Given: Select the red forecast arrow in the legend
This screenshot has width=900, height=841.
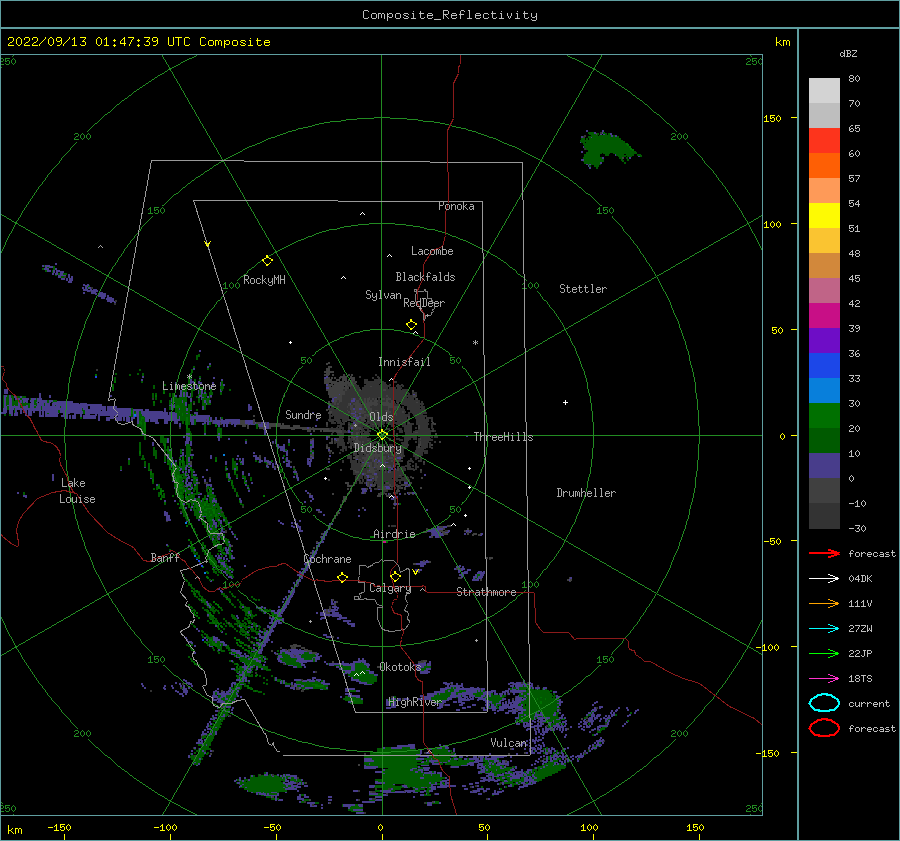Looking at the screenshot, I should (824, 553).
